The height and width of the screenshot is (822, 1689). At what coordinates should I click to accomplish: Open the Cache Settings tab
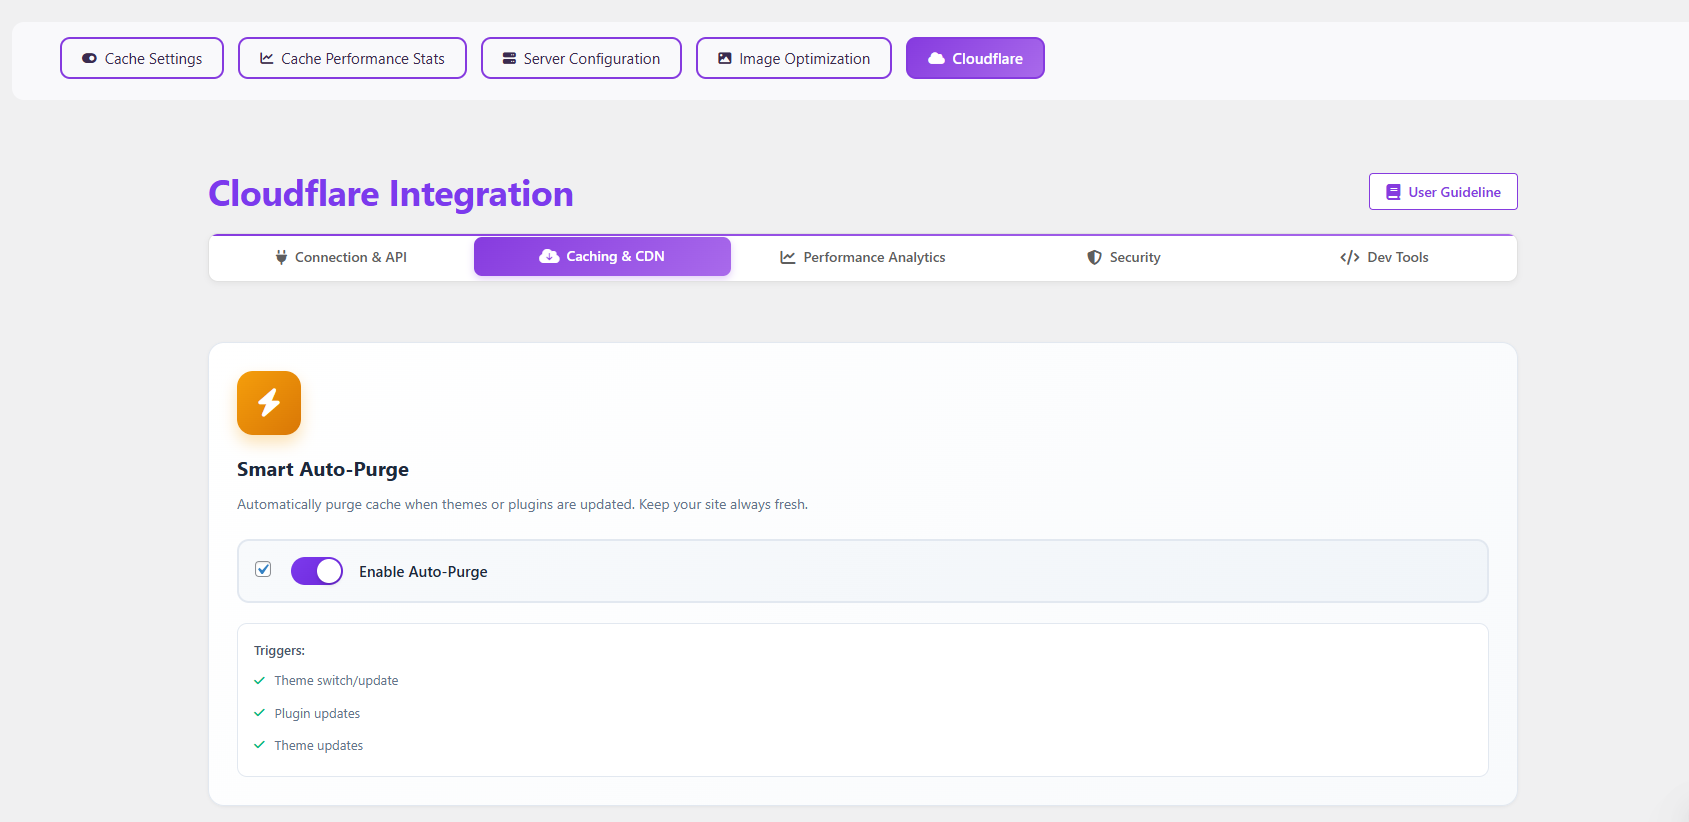point(142,58)
